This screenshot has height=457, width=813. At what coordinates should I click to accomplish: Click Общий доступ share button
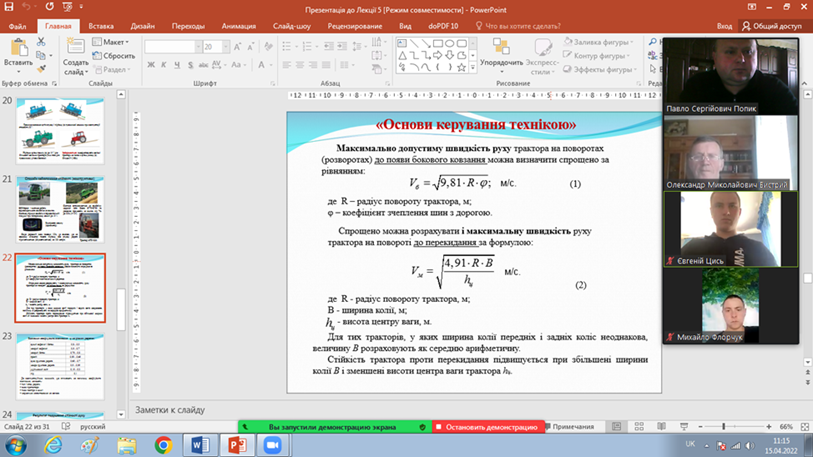[772, 26]
